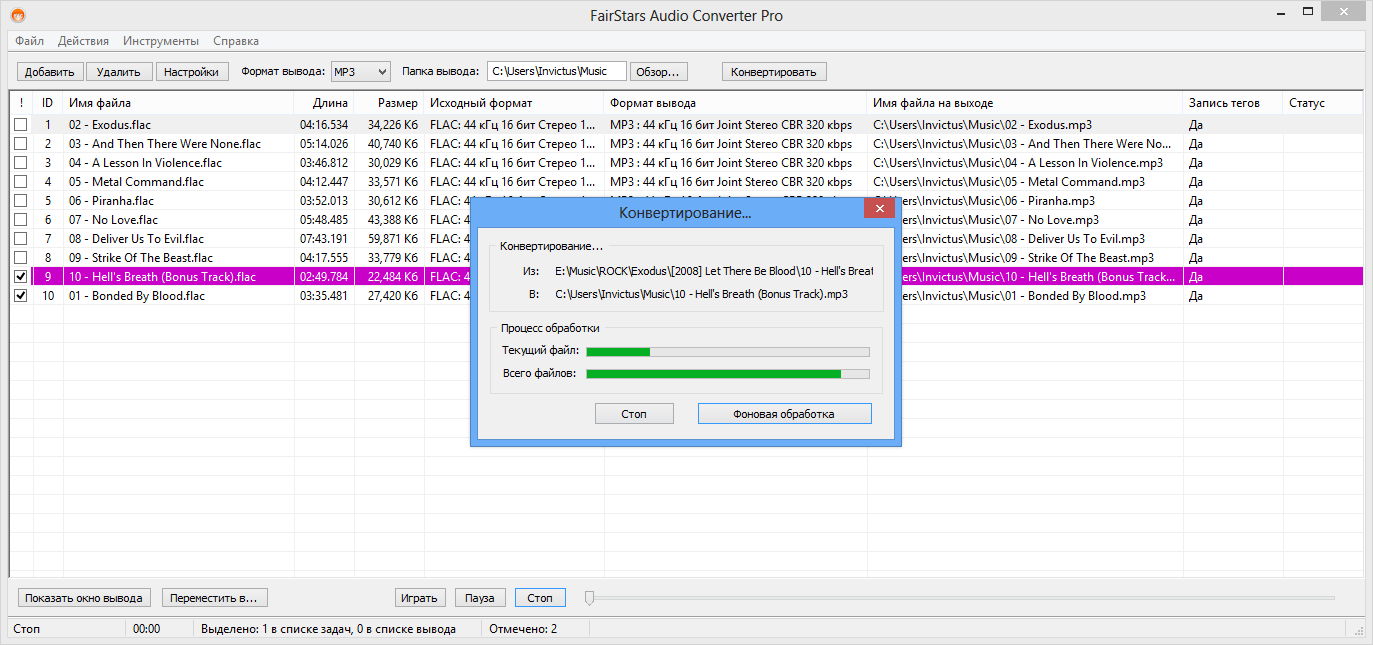This screenshot has width=1373, height=645.
Task: Click the playback position slider thumb
Action: tap(590, 598)
